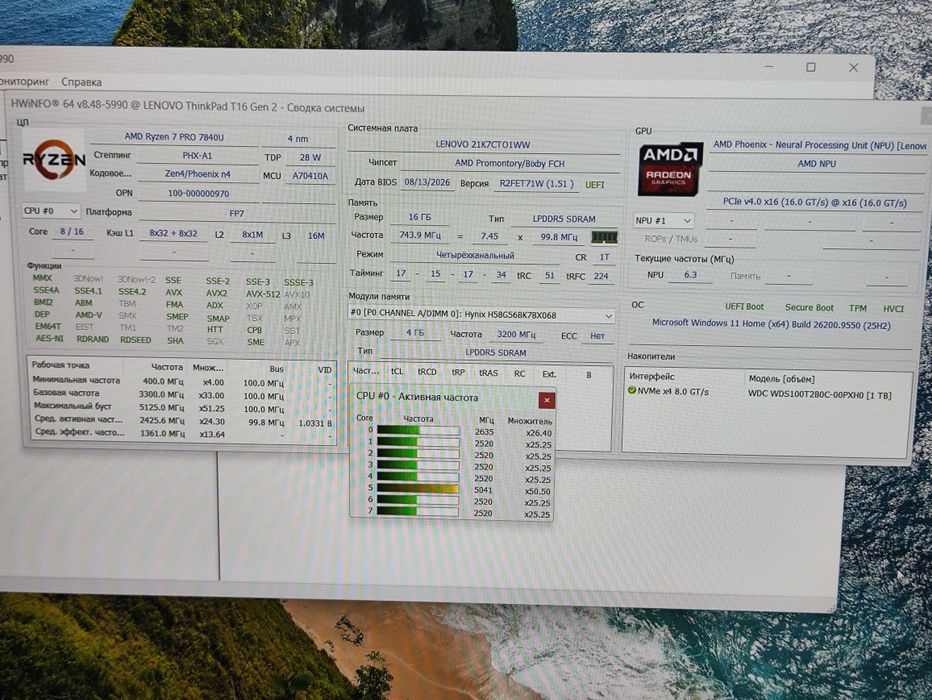This screenshot has height=700, width=932.
Task: Click the HVCI indicator
Action: click(x=893, y=309)
